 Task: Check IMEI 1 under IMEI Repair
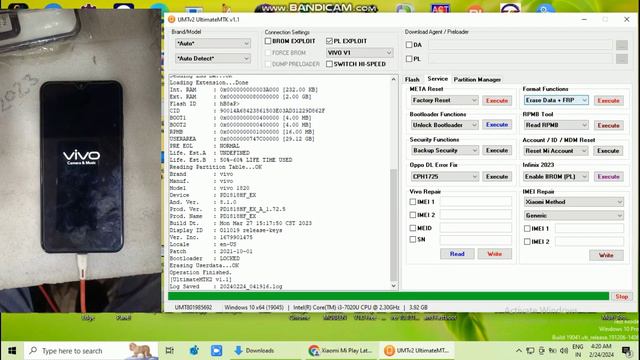click(x=527, y=229)
